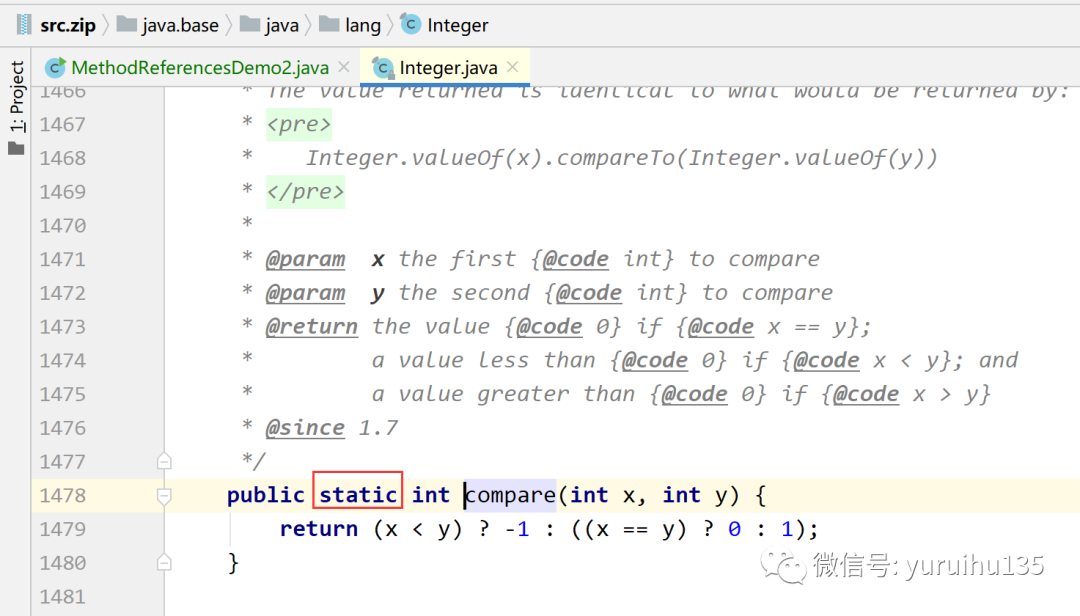Image resolution: width=1080 pixels, height=616 pixels.
Task: Click the Integer.java tab class icon
Action: click(x=383, y=68)
